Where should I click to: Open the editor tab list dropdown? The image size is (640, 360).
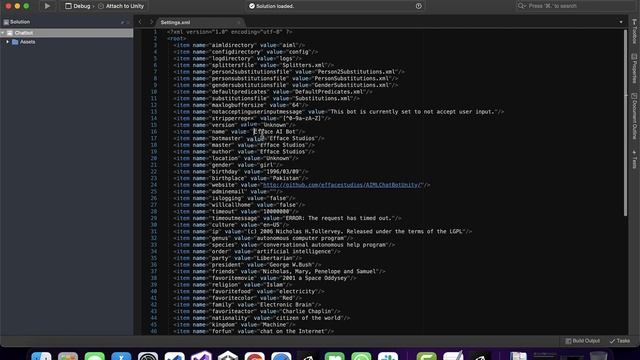[x=621, y=22]
